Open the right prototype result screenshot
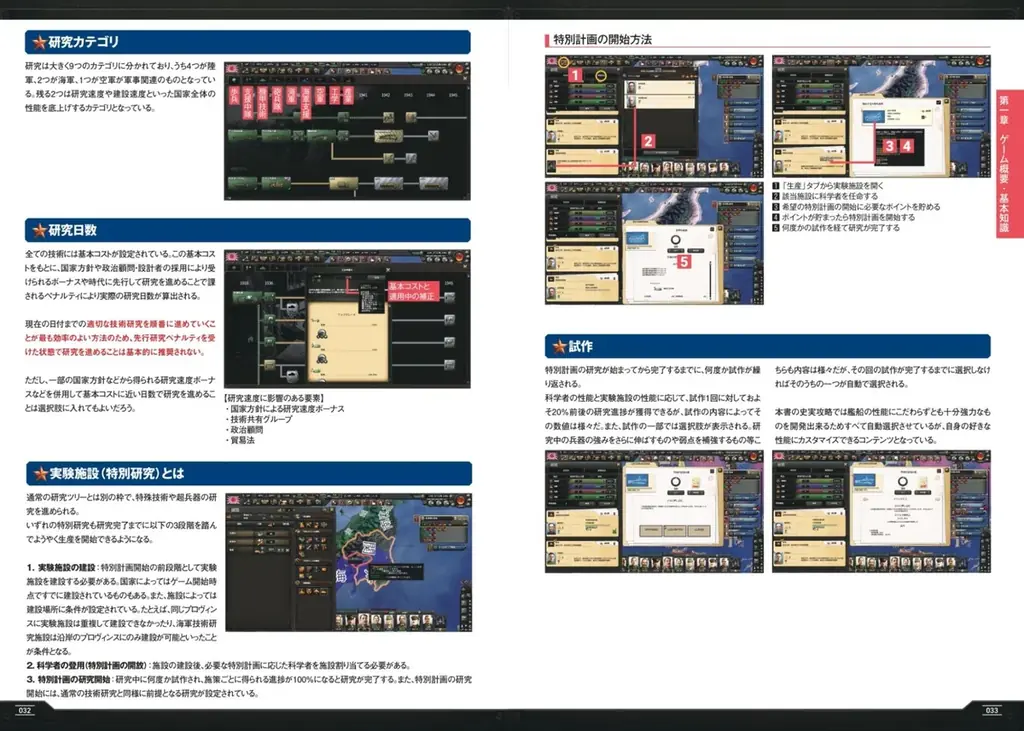This screenshot has width=1024, height=731. point(881,512)
